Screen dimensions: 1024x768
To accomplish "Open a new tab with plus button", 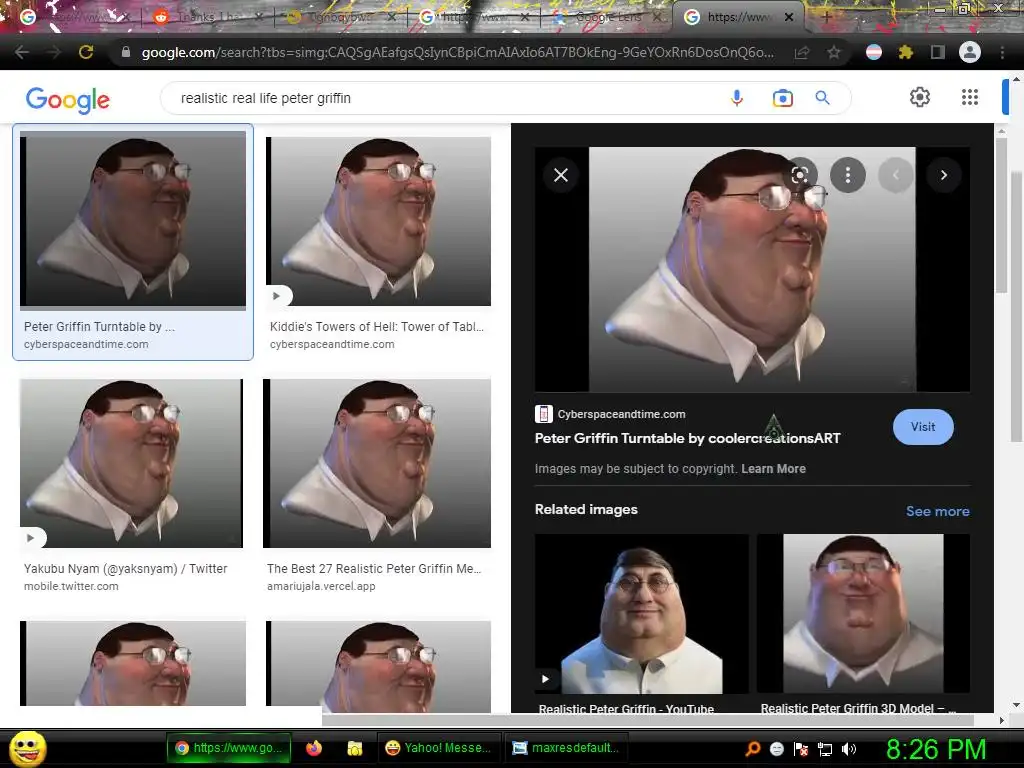I will pyautogui.click(x=826, y=17).
